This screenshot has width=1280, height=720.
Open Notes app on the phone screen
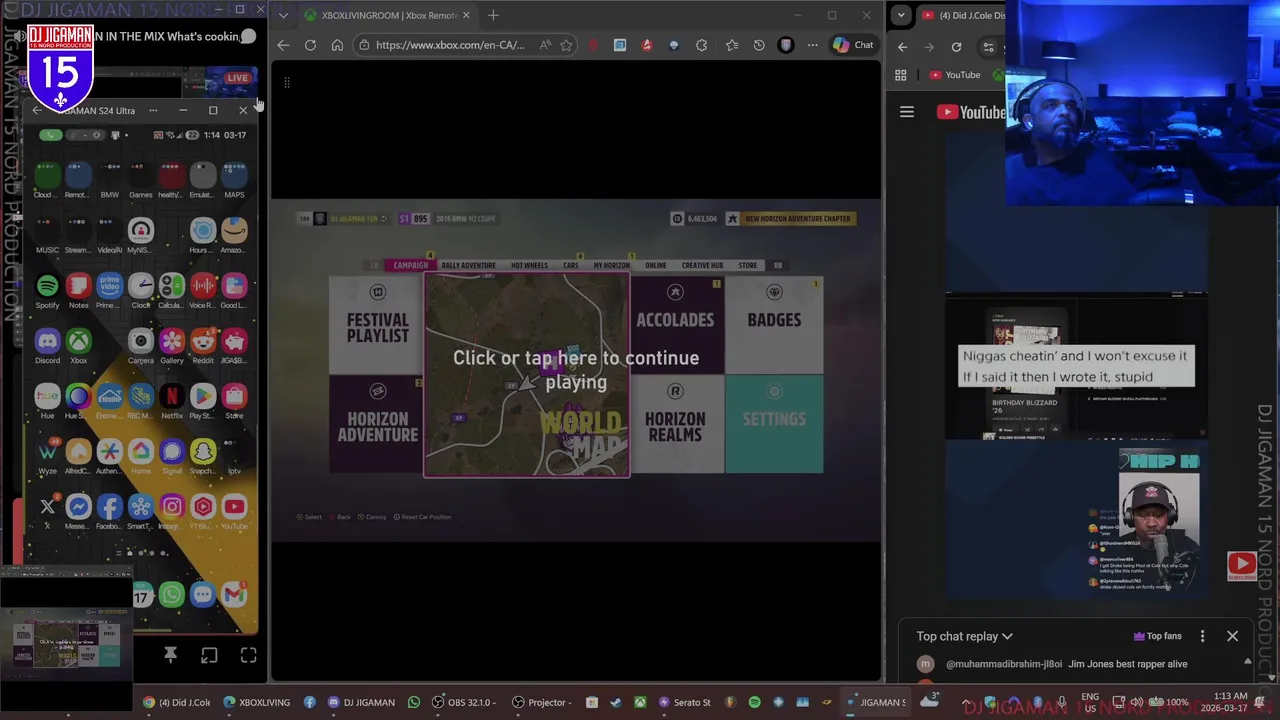[78, 287]
